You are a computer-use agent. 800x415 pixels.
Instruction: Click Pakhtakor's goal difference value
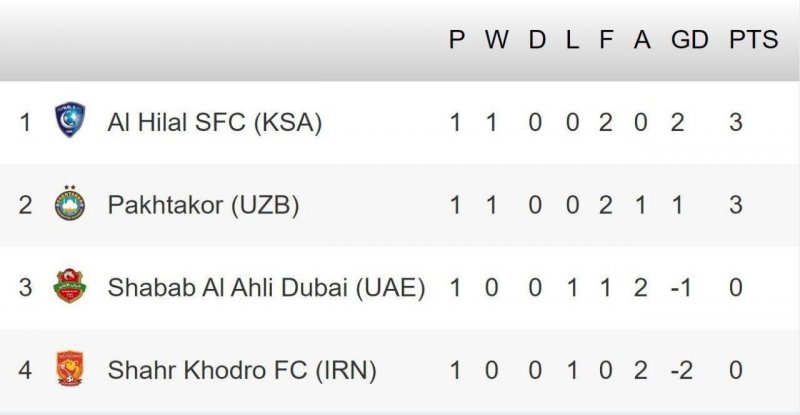click(678, 206)
